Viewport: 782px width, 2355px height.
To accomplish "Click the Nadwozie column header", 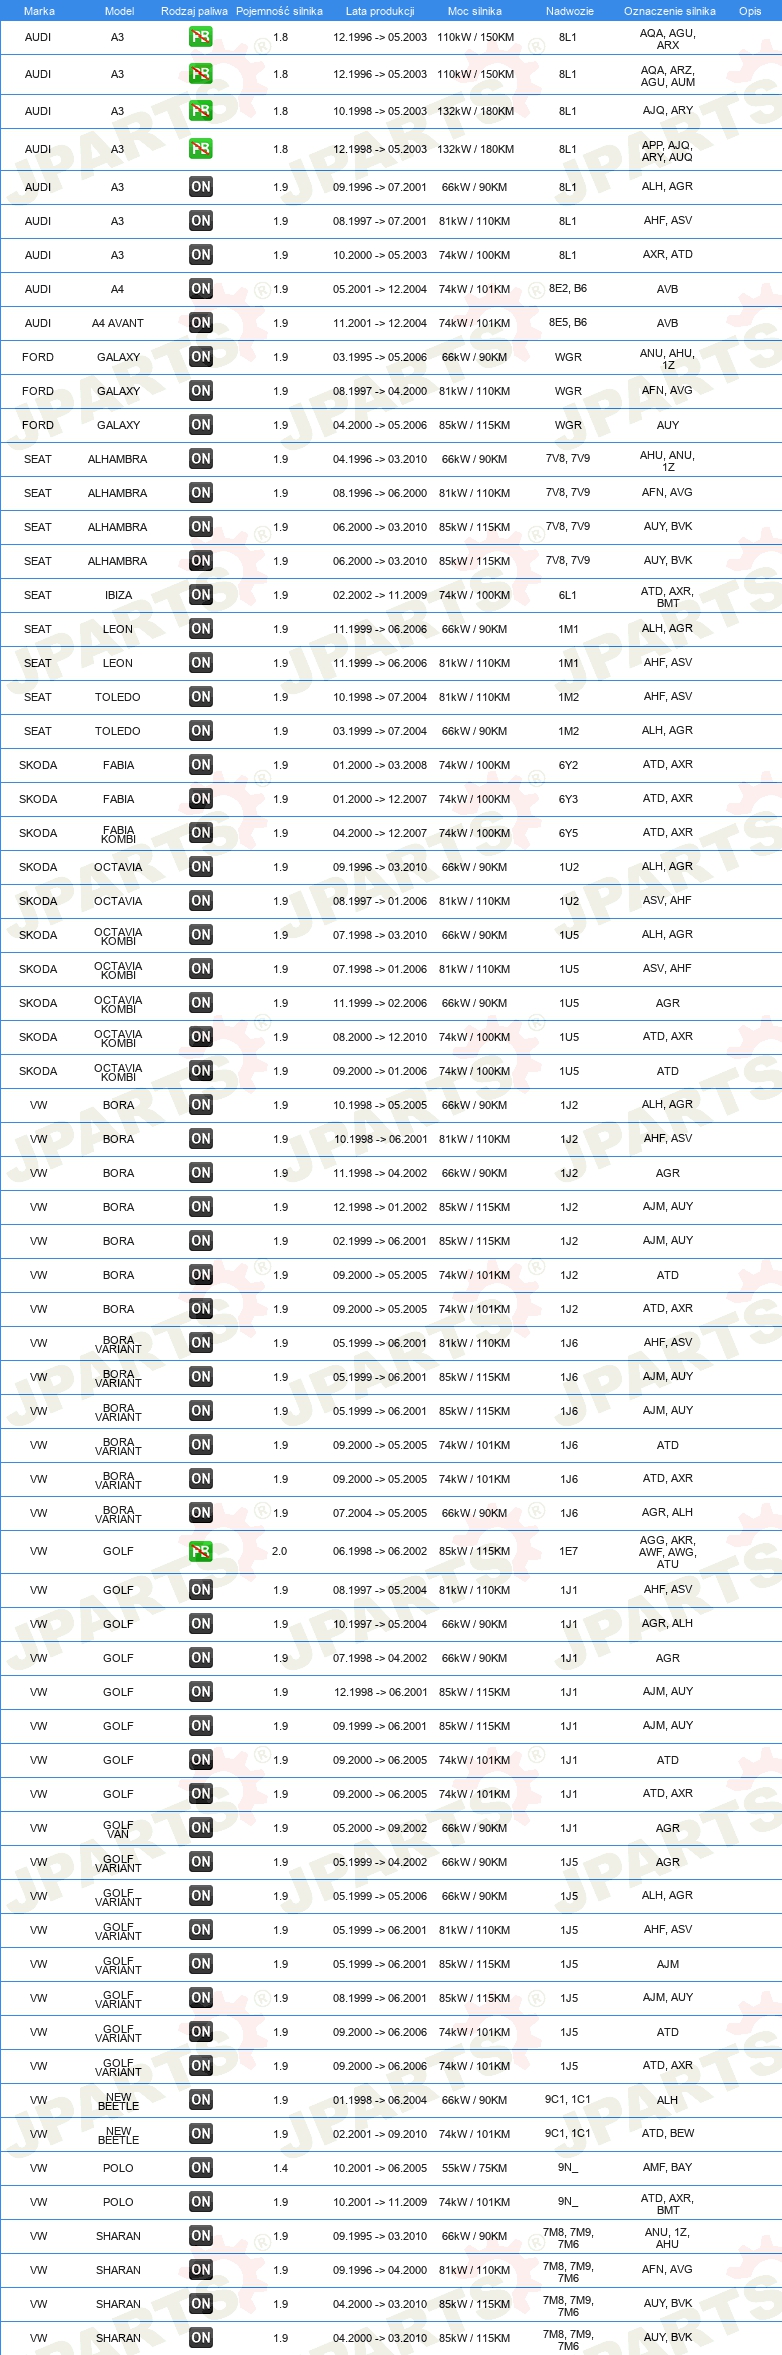I will [569, 11].
